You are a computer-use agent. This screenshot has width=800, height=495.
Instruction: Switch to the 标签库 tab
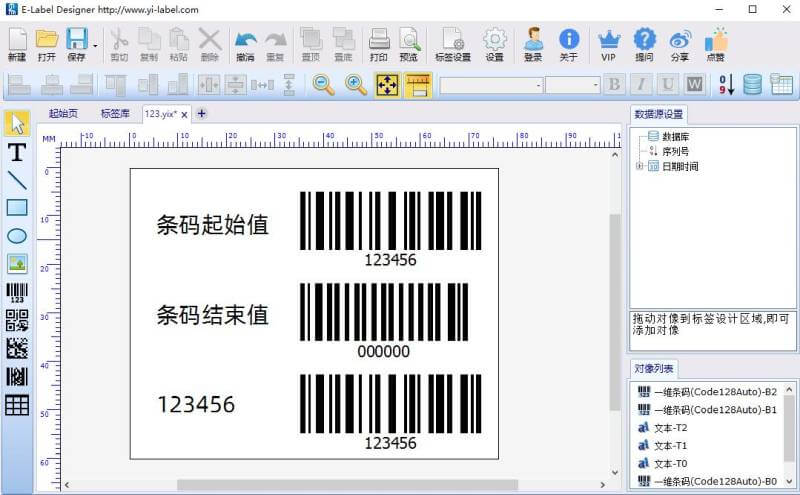tap(115, 113)
